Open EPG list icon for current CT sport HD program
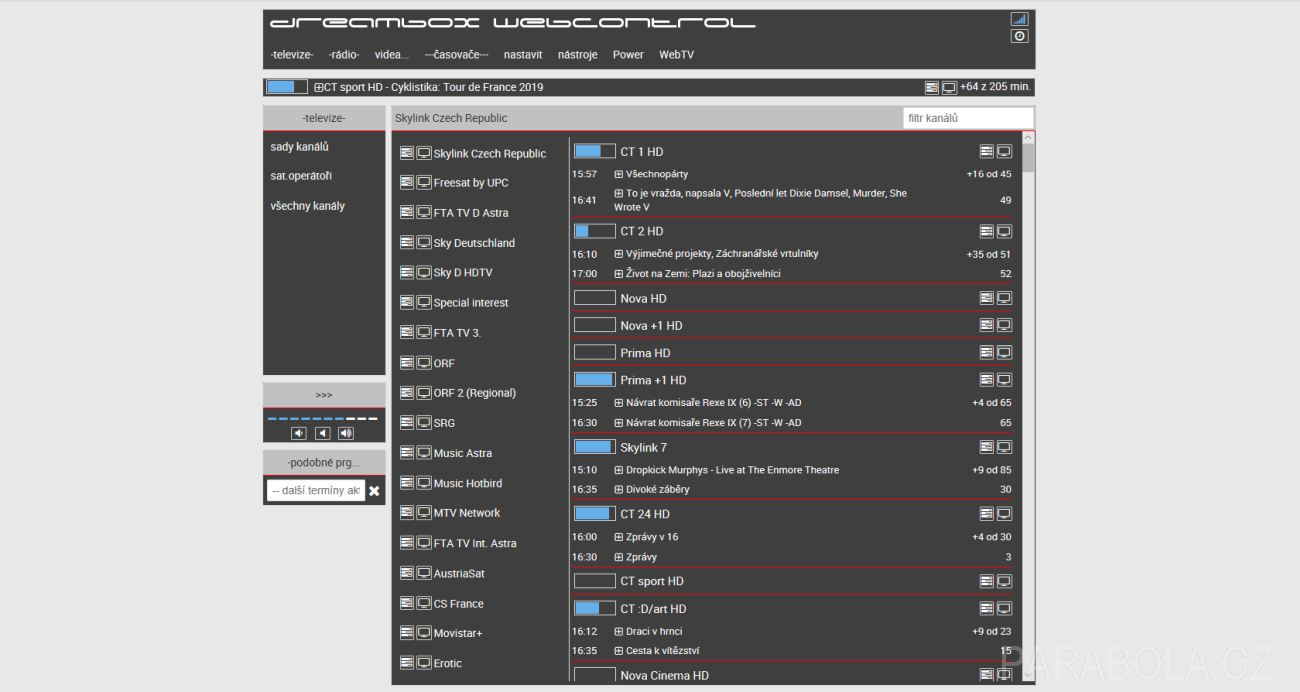Screen dimensions: 1300x692 tap(932, 88)
